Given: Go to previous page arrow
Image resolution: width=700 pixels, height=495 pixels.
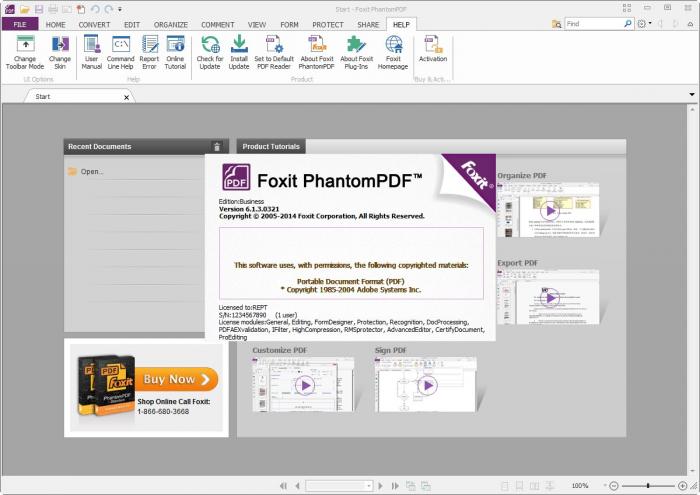Looking at the screenshot, I should 297,486.
